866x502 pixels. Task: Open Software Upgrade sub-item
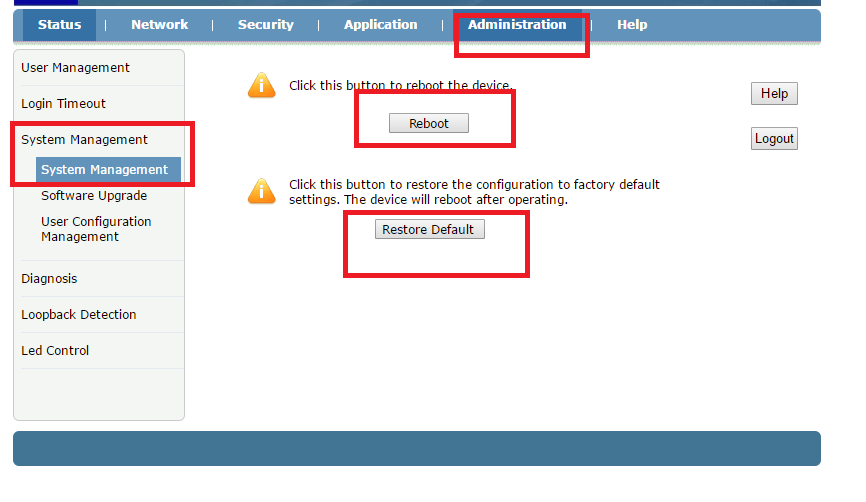pos(94,196)
